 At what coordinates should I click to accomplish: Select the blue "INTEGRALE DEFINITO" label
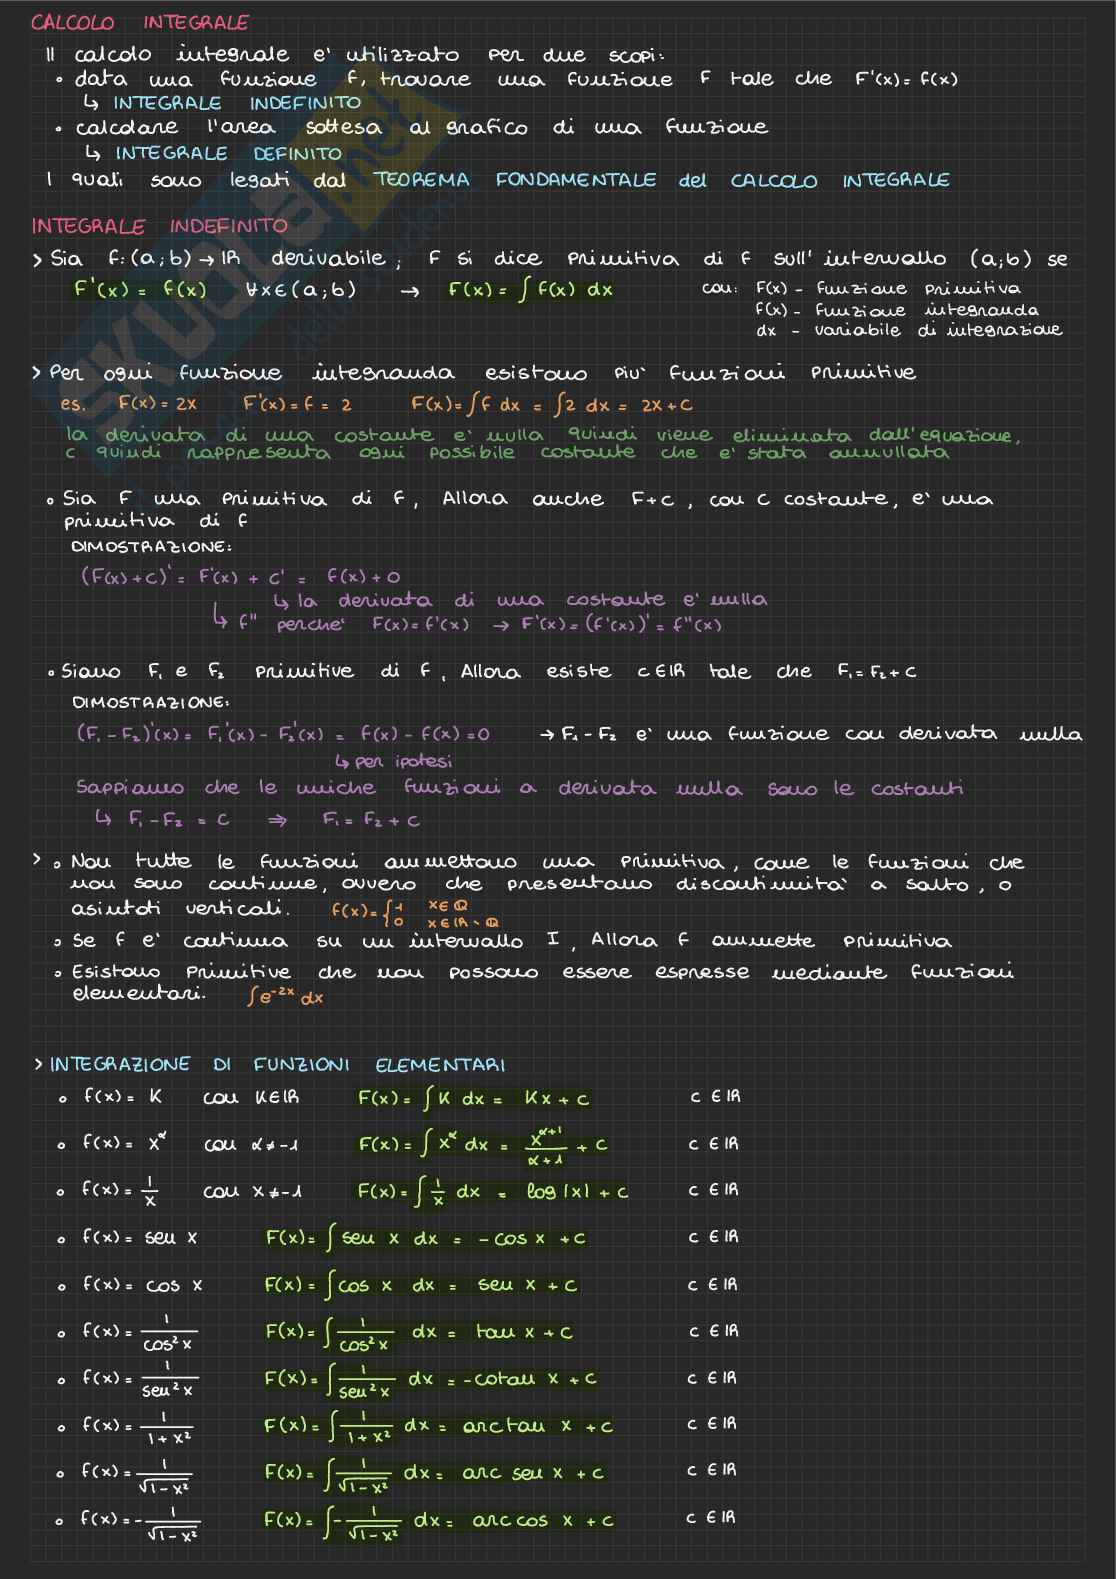[228, 153]
